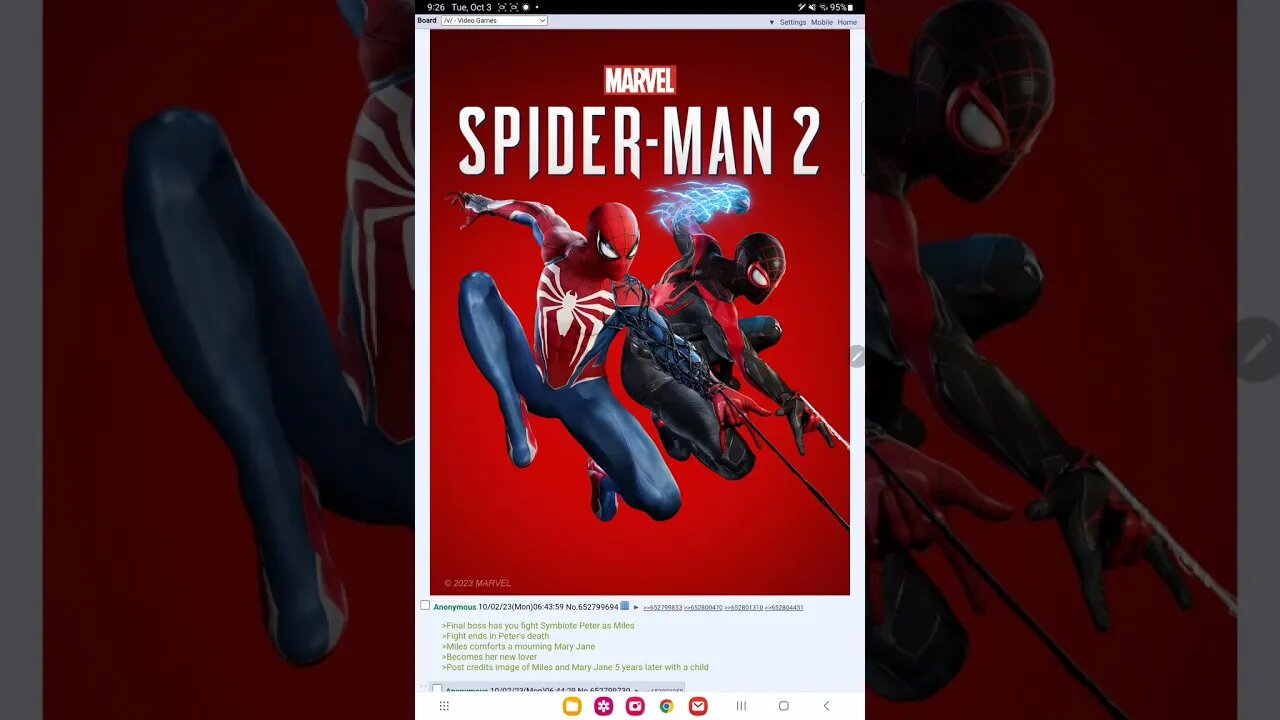1280x720 pixels.
Task: Click post number No.652799694
Action: pos(592,607)
